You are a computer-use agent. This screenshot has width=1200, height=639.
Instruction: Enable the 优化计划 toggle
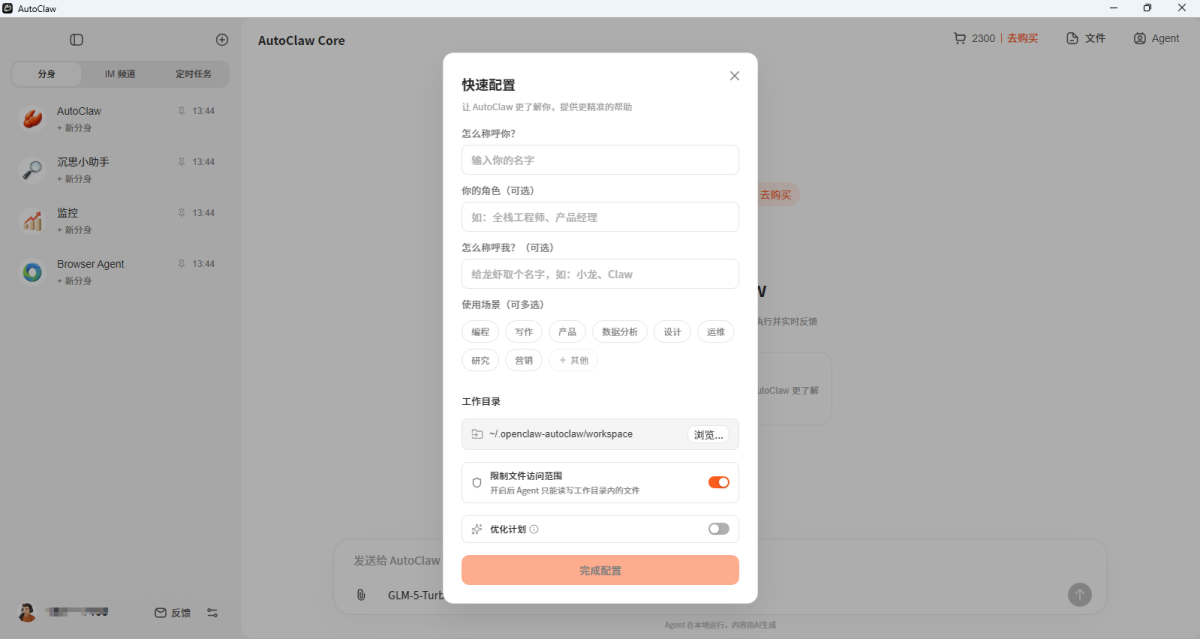[x=718, y=529]
